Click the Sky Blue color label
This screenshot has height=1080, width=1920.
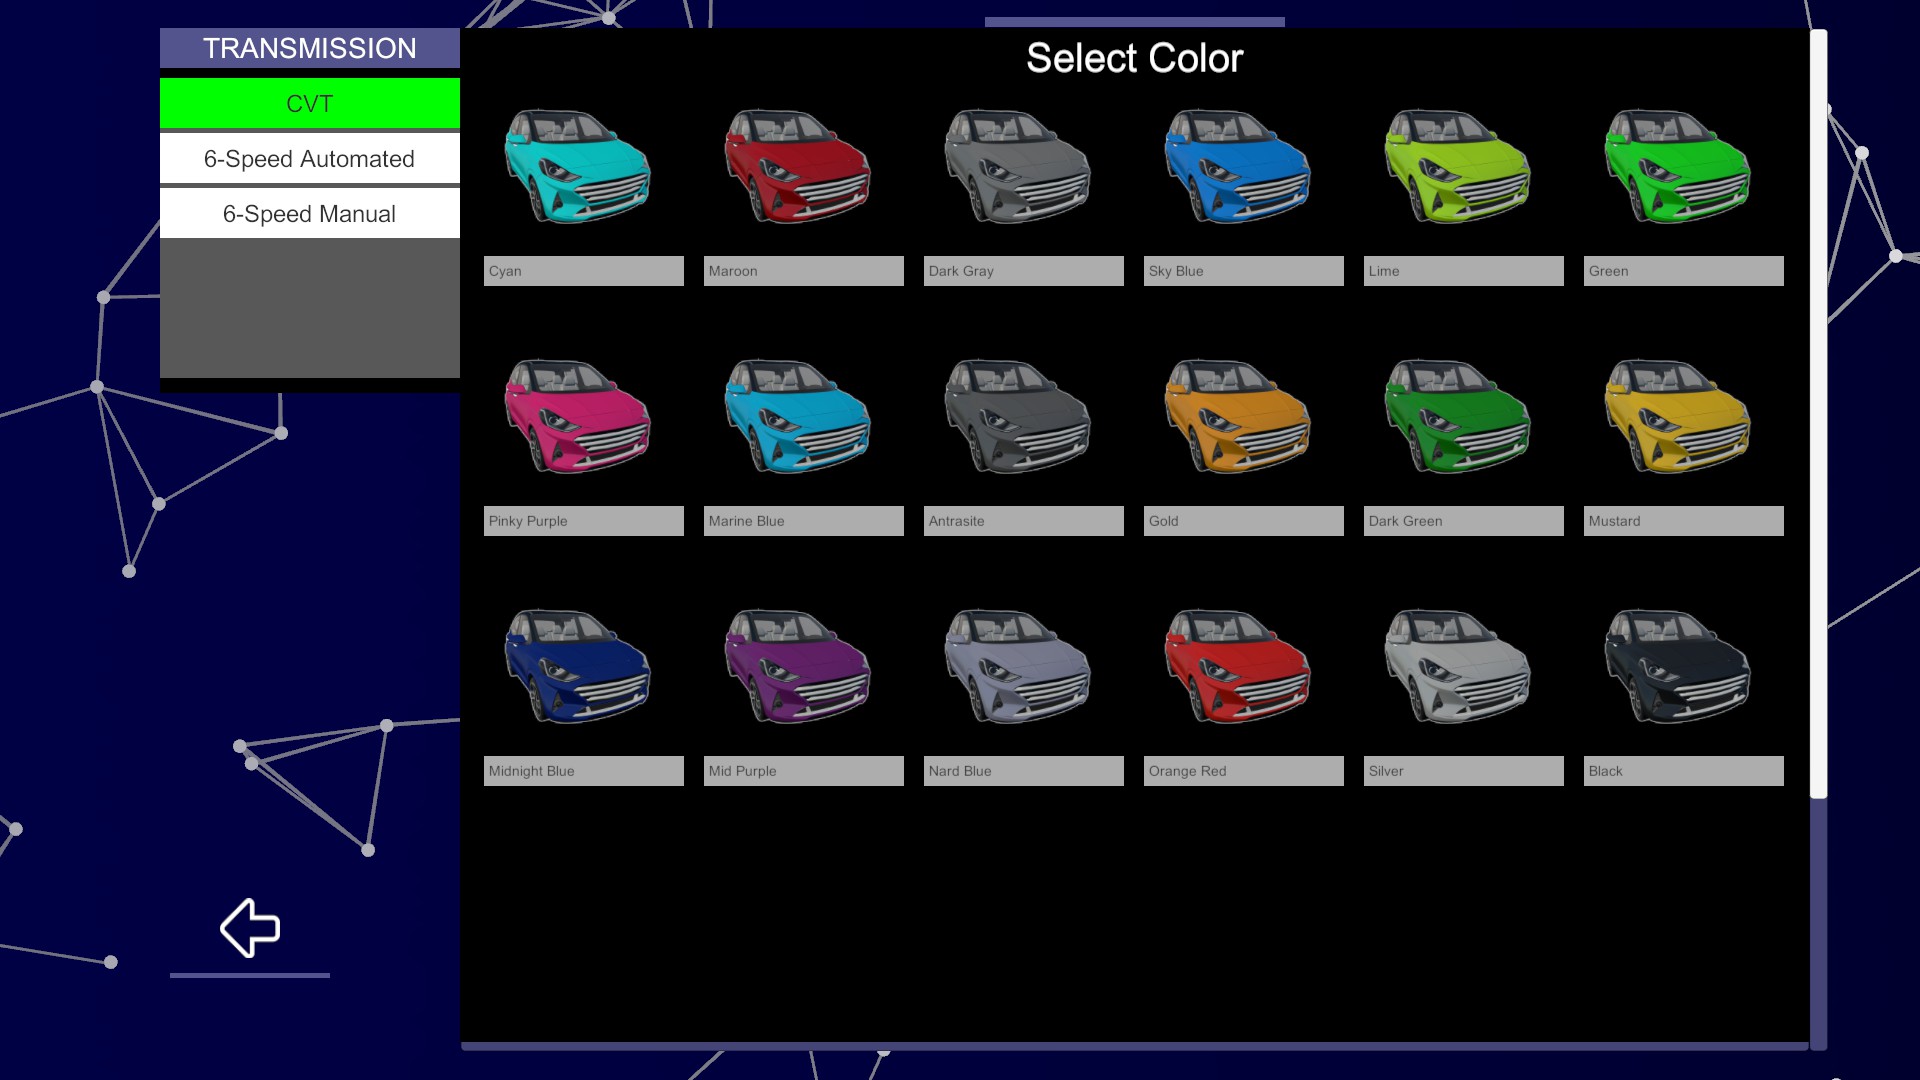(1244, 271)
